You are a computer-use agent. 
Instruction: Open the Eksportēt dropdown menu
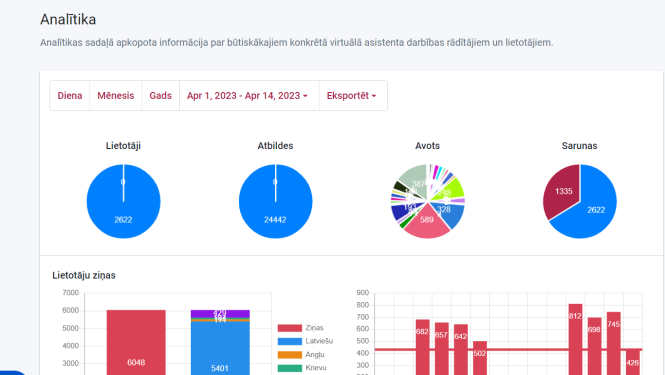[352, 95]
